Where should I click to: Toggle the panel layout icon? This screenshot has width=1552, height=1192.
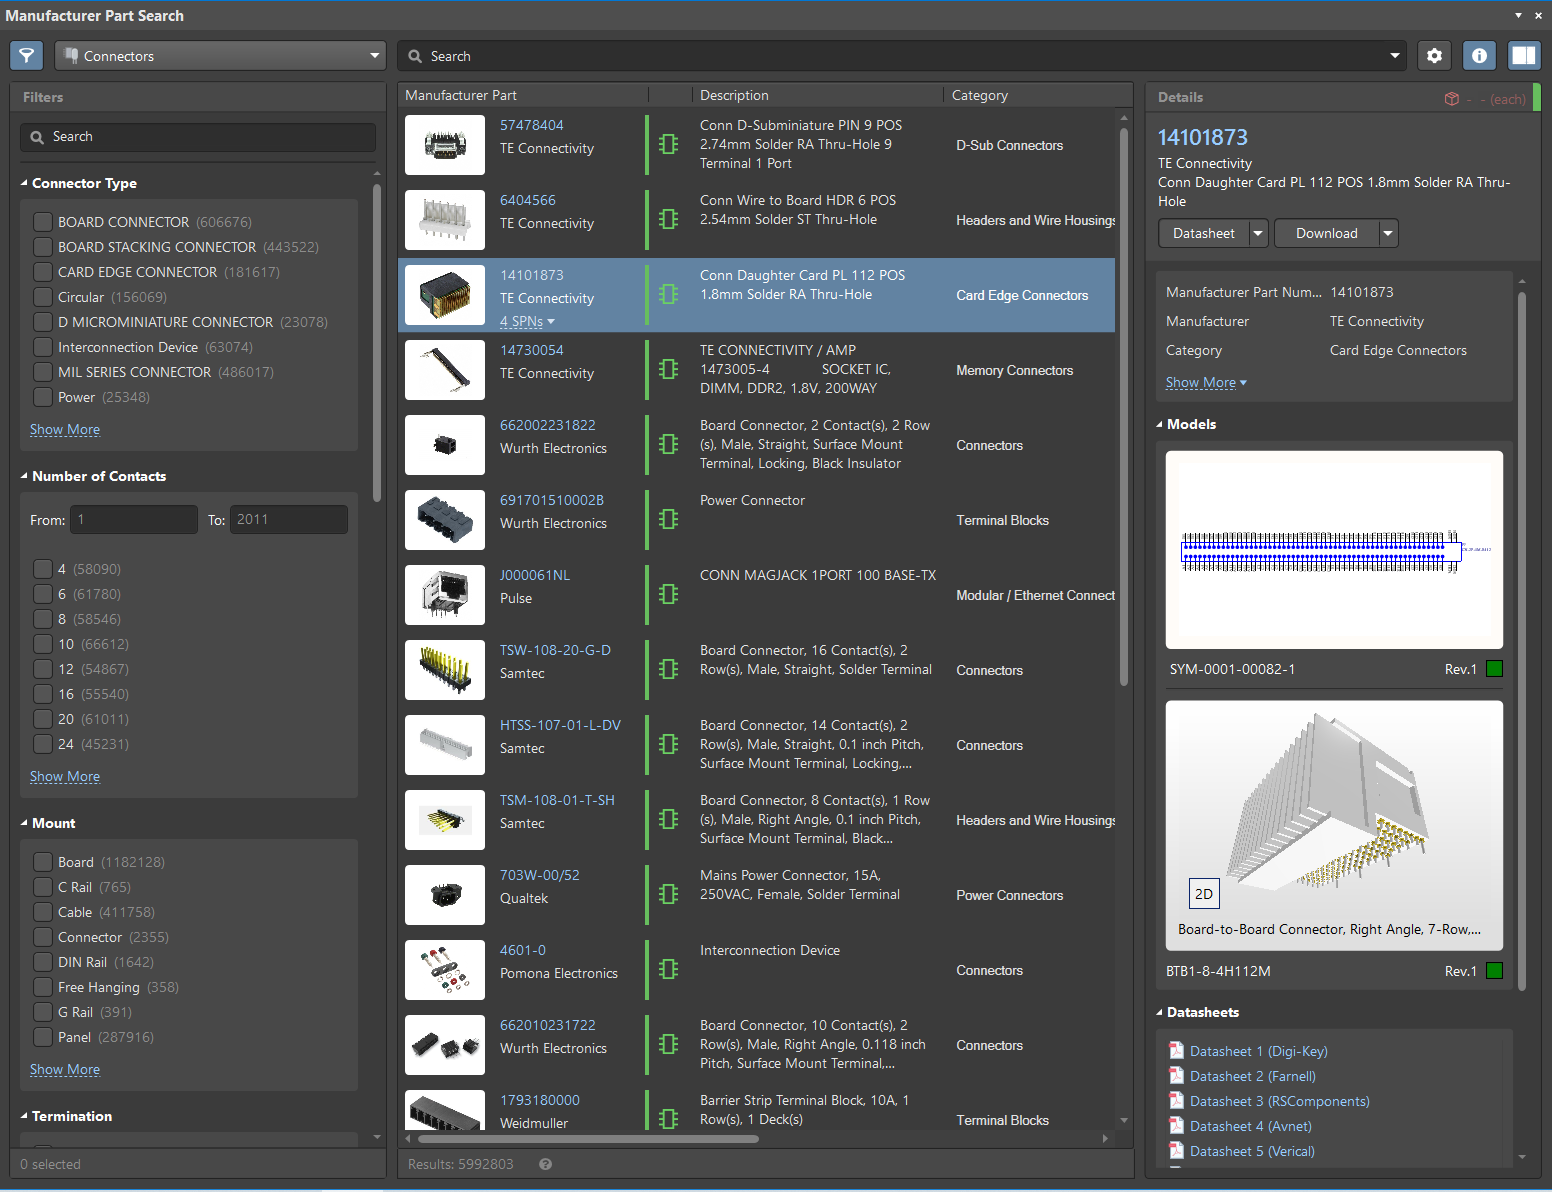point(1524,56)
